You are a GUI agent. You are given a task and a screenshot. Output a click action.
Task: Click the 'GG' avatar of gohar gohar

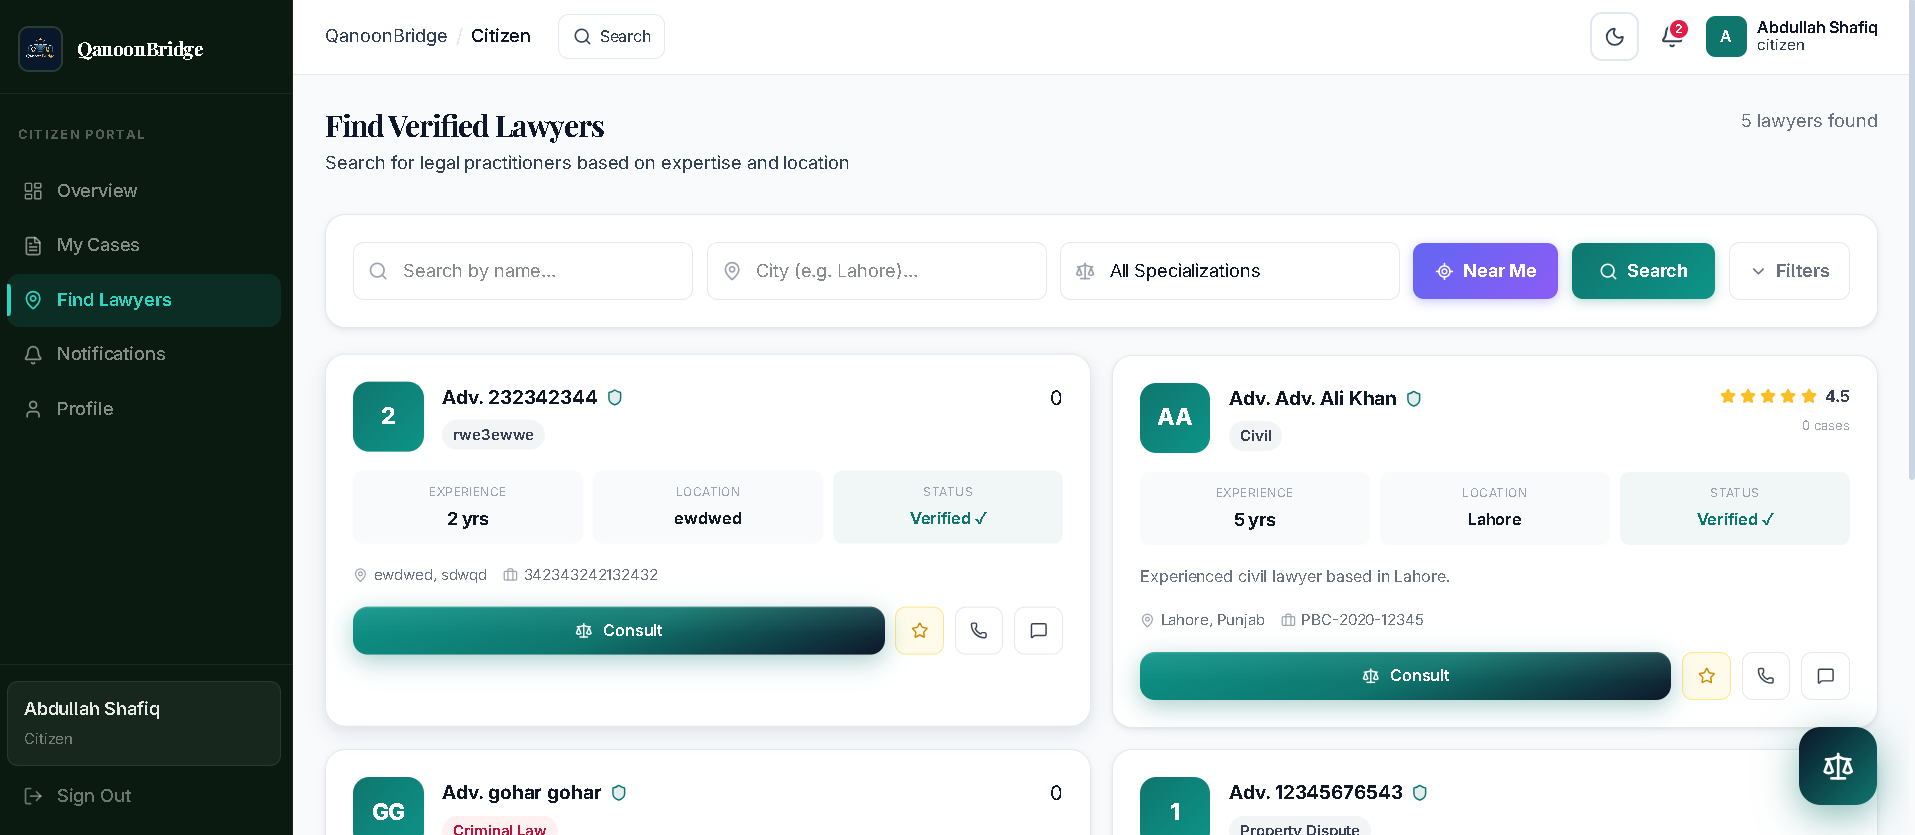[389, 806]
